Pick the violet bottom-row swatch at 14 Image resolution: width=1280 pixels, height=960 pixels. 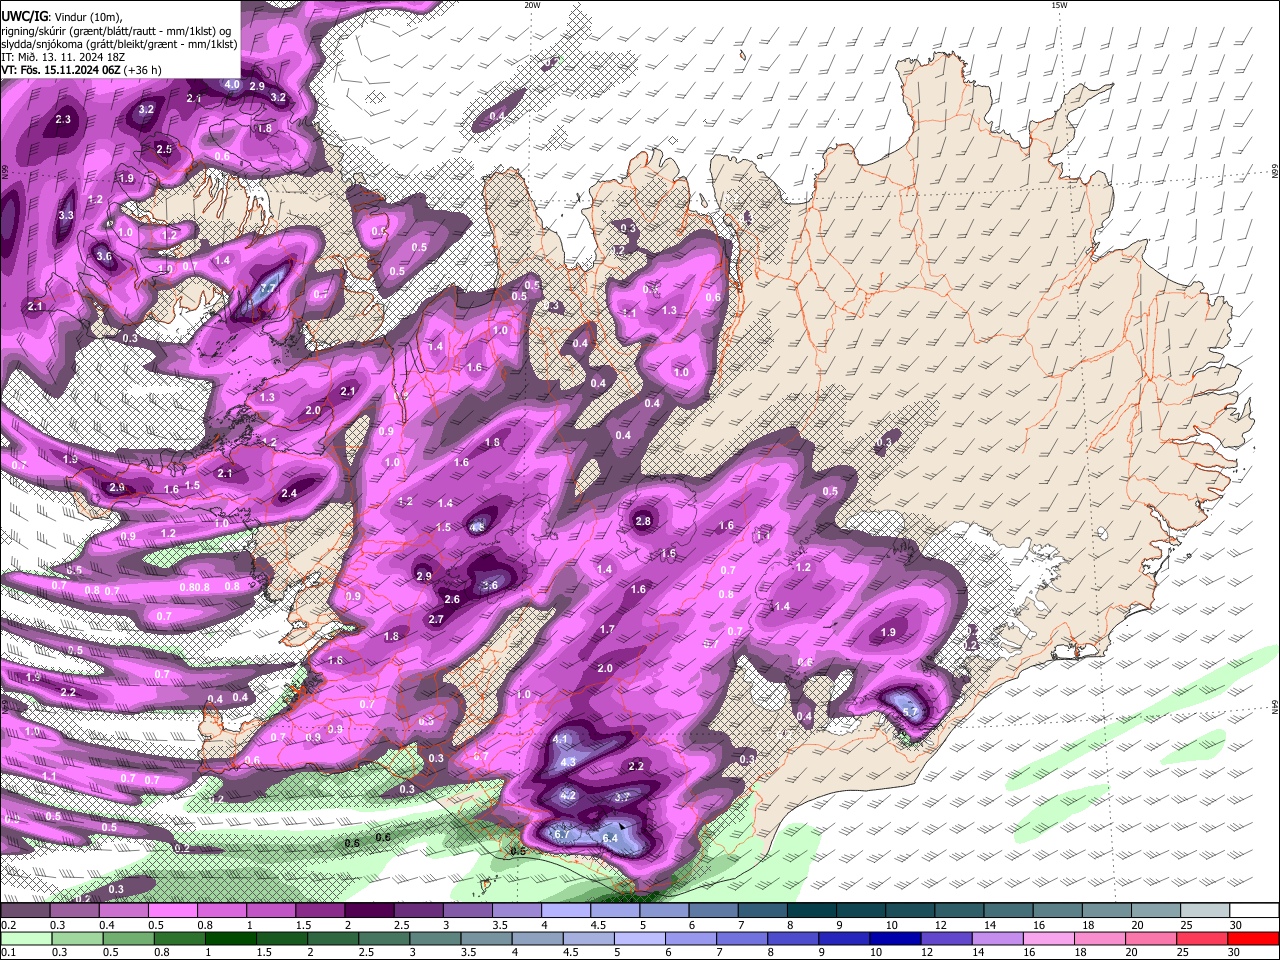tap(997, 939)
